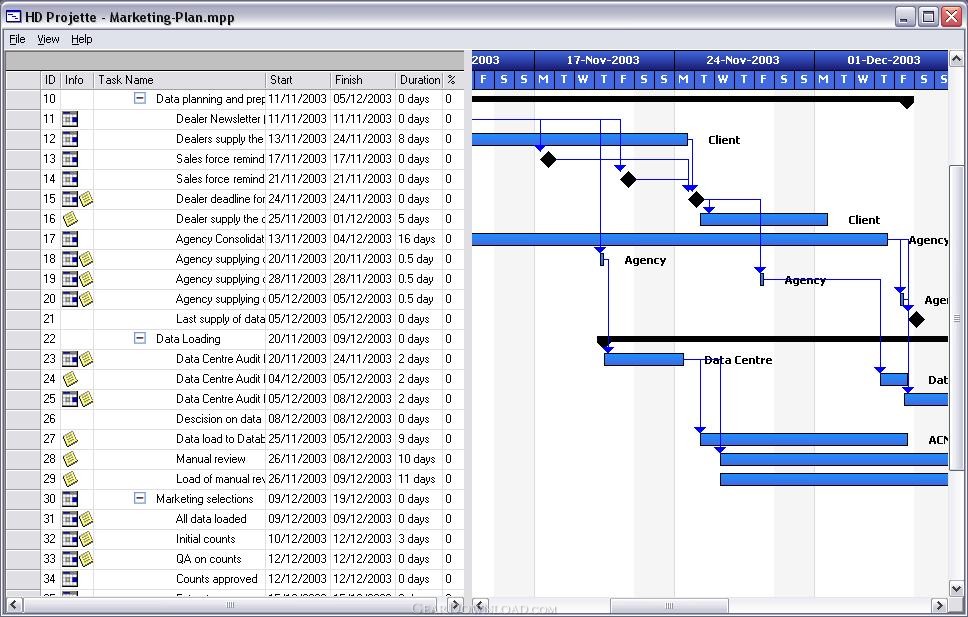Click the calendar icon in row 19
The height and width of the screenshot is (617, 968).
coord(70,279)
